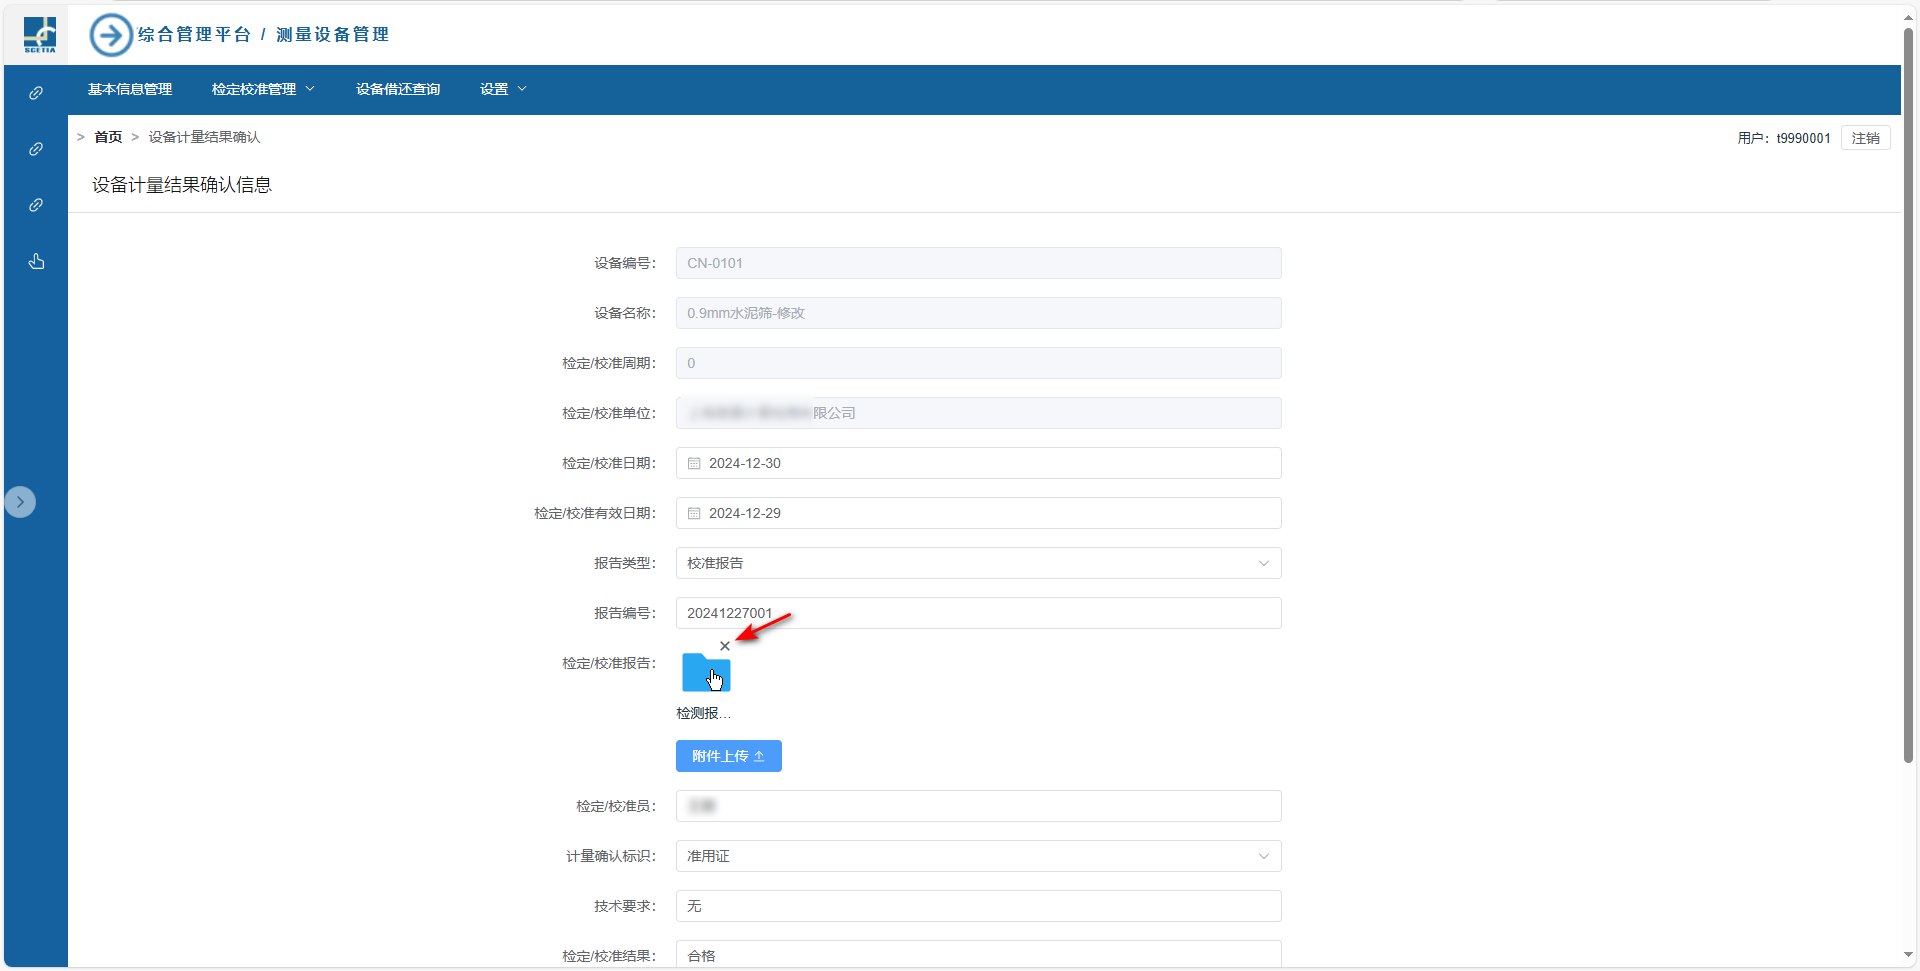Open calendar for 检定/校准日期 field
The width and height of the screenshot is (1920, 971).
(x=694, y=464)
